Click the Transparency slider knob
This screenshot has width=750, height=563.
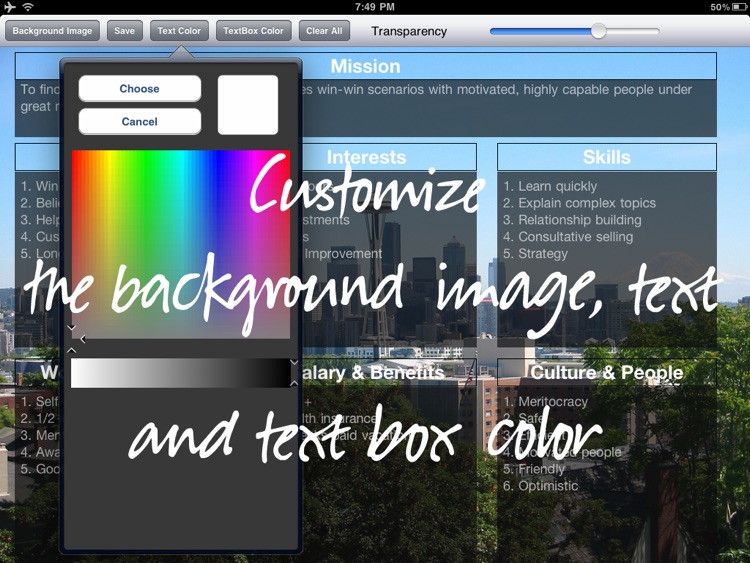tap(598, 31)
